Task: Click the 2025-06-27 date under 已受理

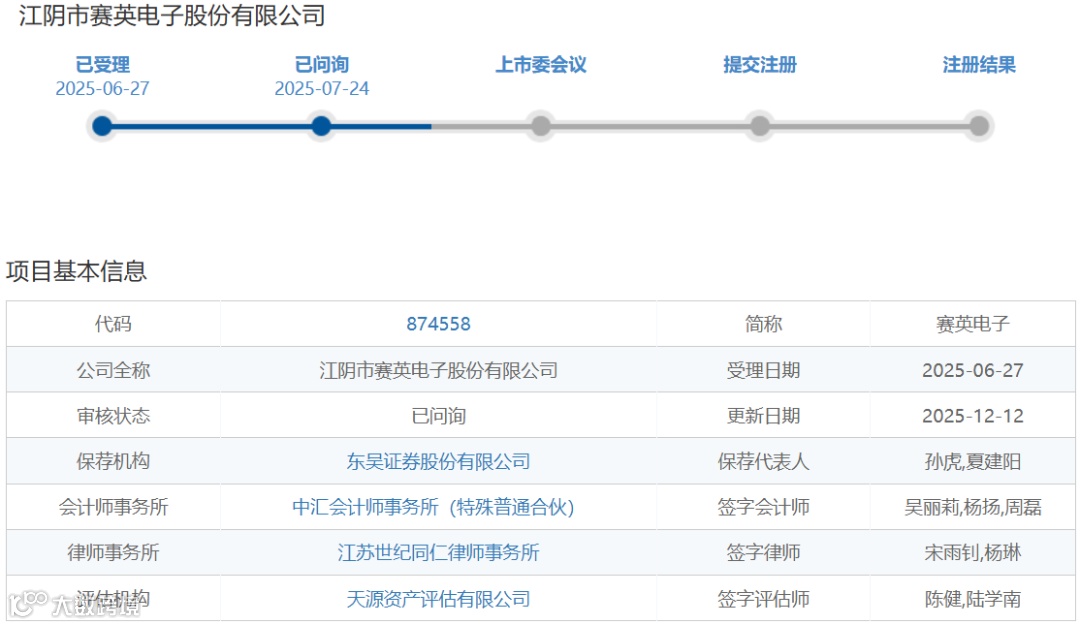Action: coord(102,89)
